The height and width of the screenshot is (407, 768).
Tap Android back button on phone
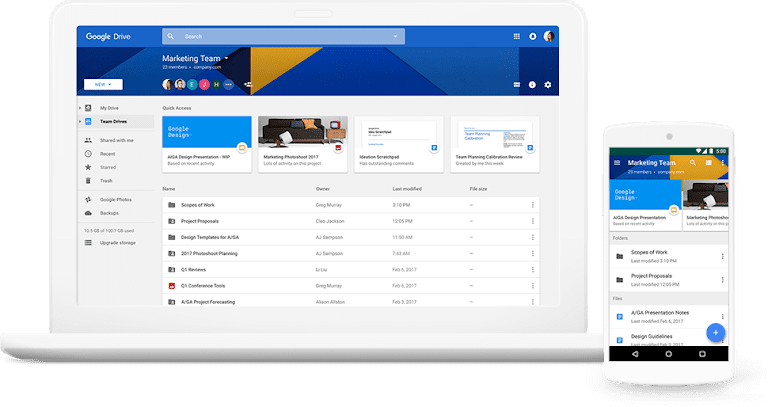pyautogui.click(x=635, y=354)
